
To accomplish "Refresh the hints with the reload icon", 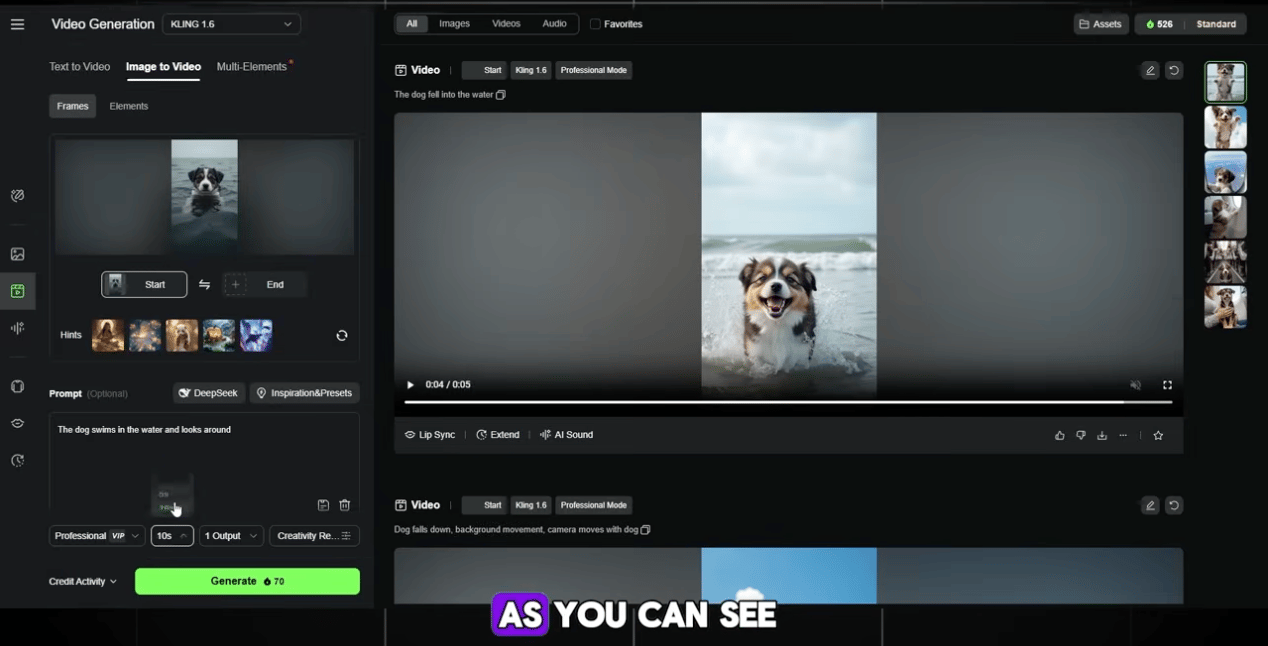I will tap(342, 336).
